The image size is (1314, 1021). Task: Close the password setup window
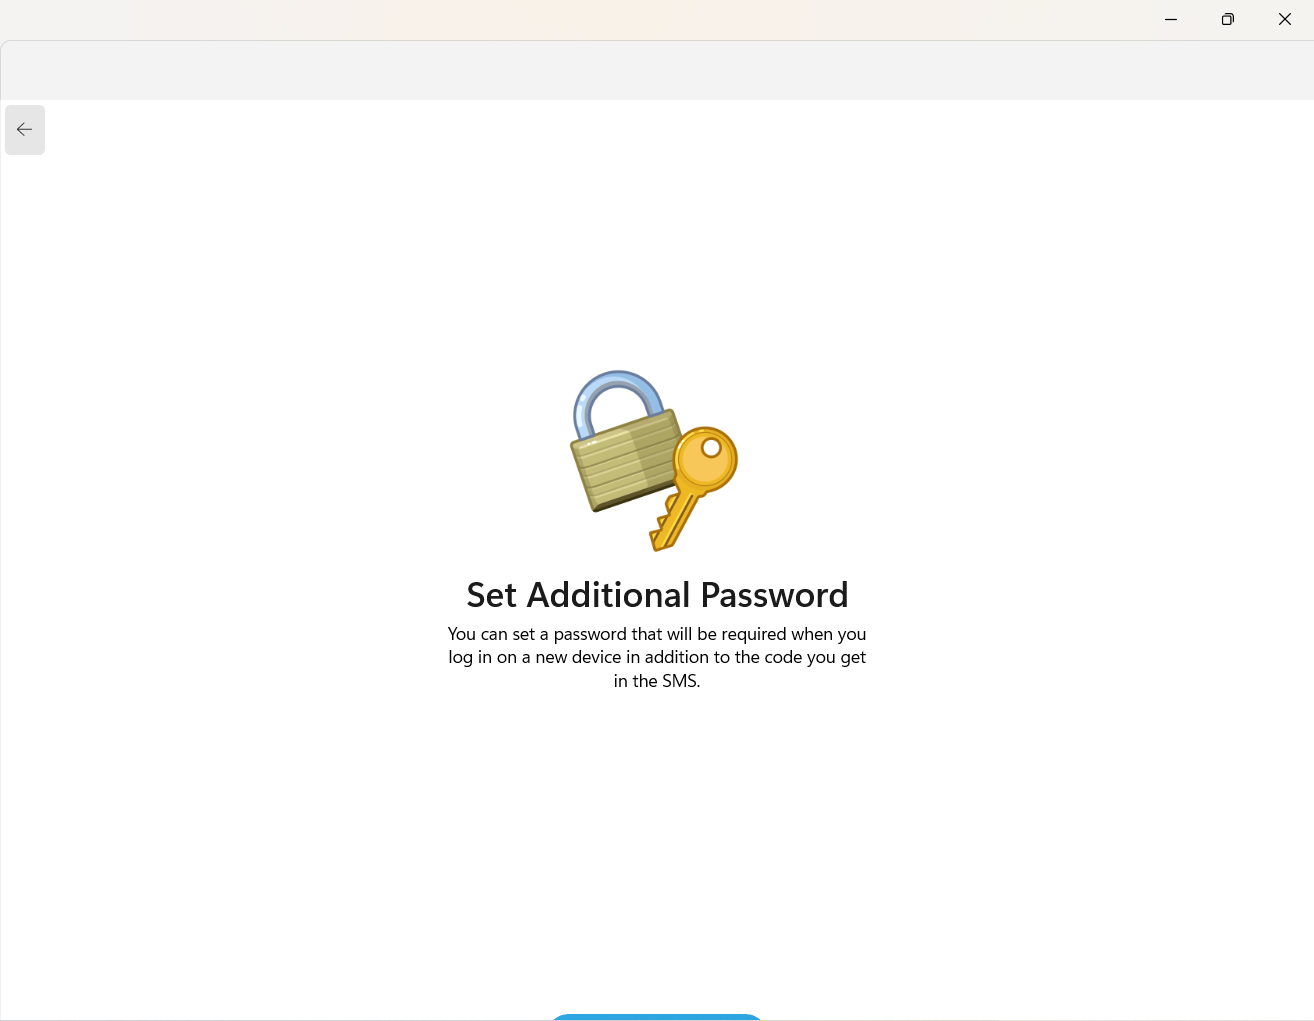click(1285, 19)
